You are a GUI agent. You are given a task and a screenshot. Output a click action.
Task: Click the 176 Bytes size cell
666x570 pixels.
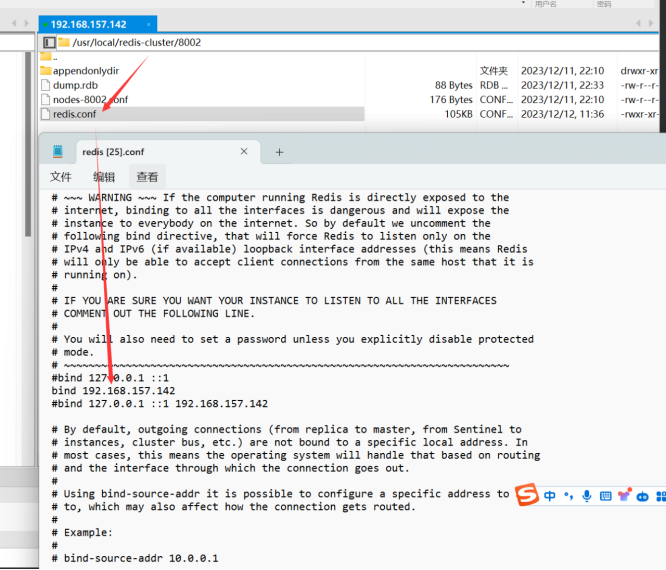tap(451, 100)
